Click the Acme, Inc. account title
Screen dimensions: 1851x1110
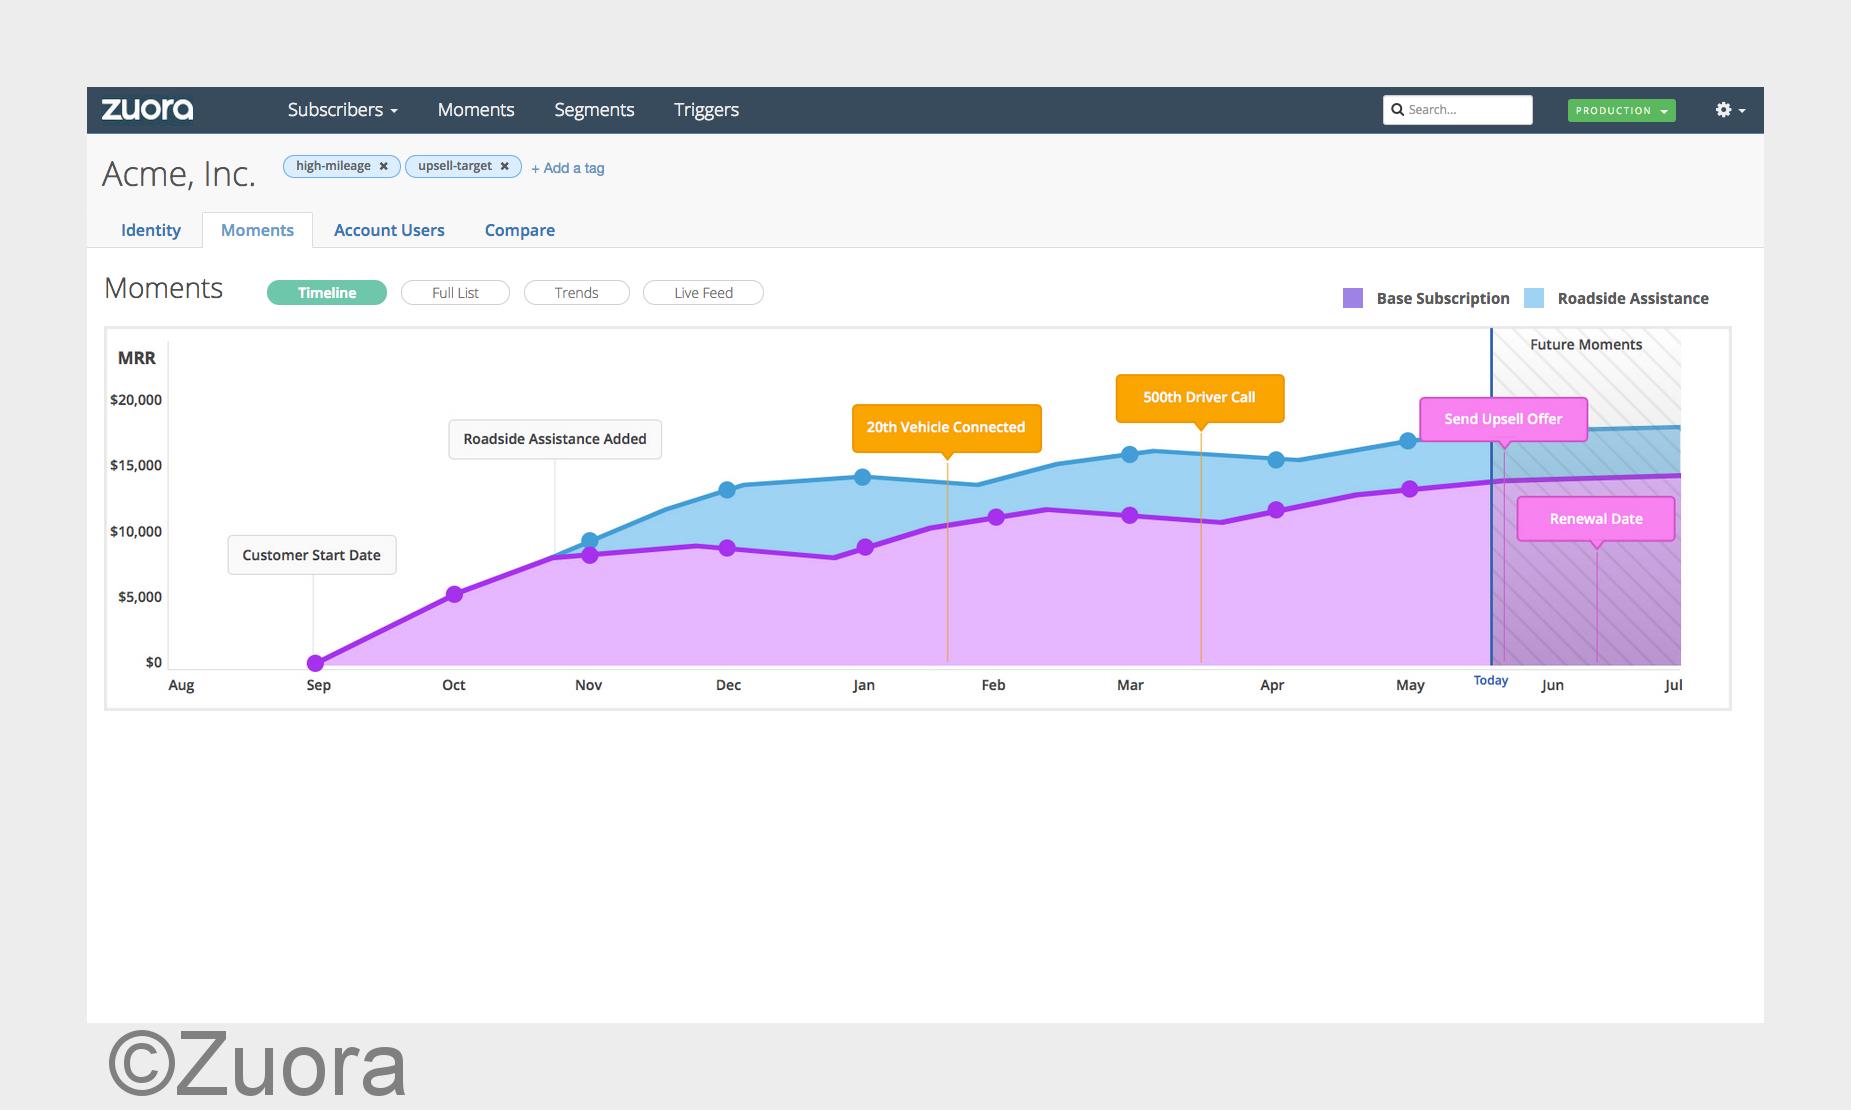(179, 174)
